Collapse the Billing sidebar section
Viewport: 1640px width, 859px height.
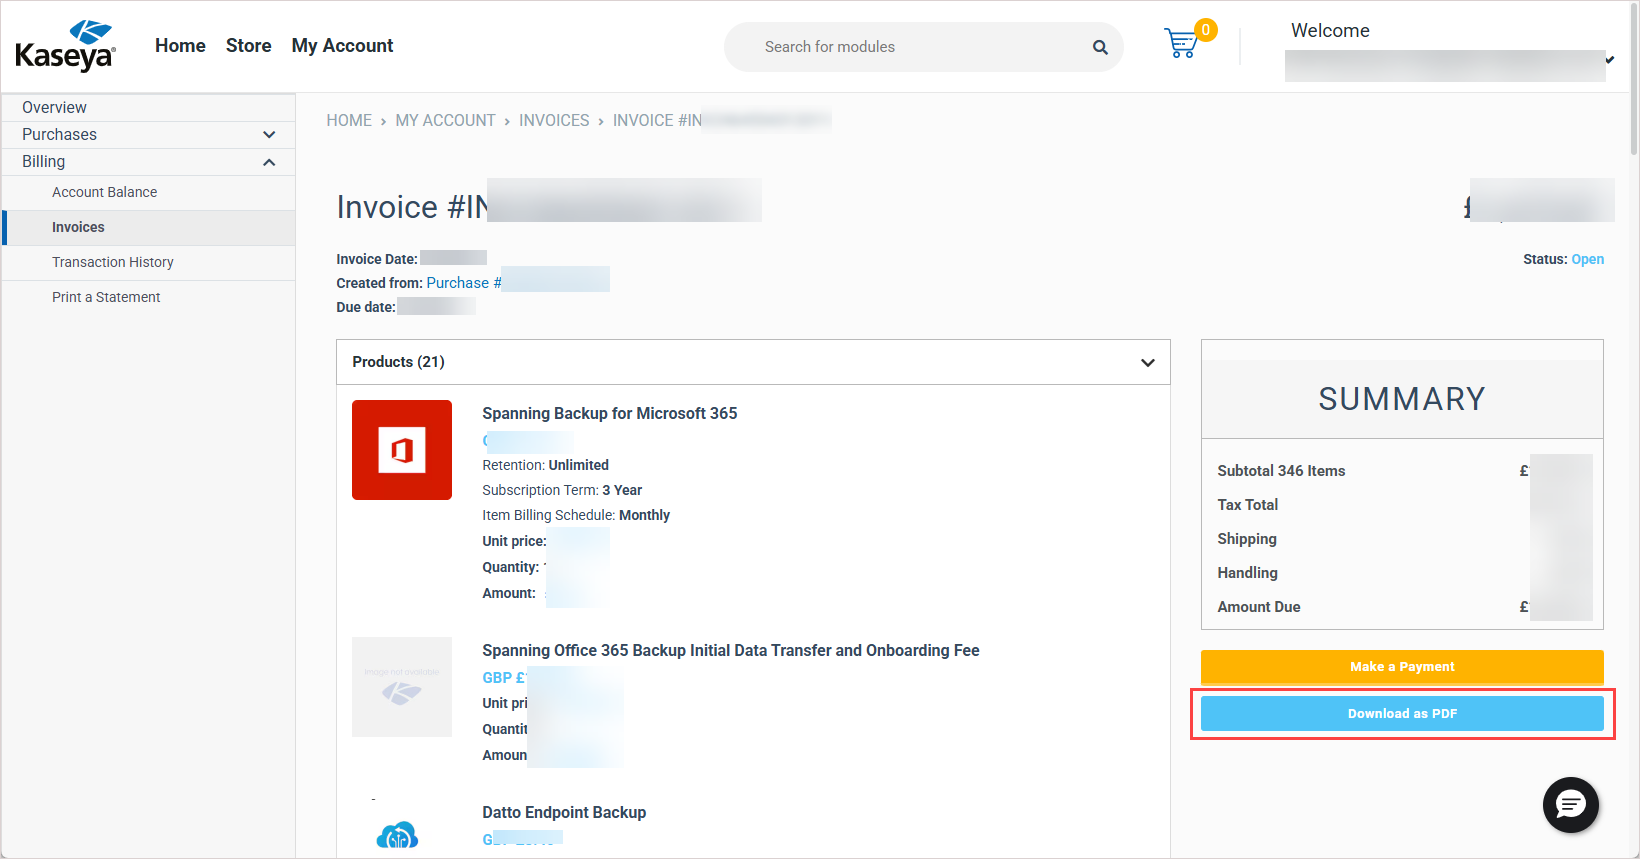coord(268,162)
